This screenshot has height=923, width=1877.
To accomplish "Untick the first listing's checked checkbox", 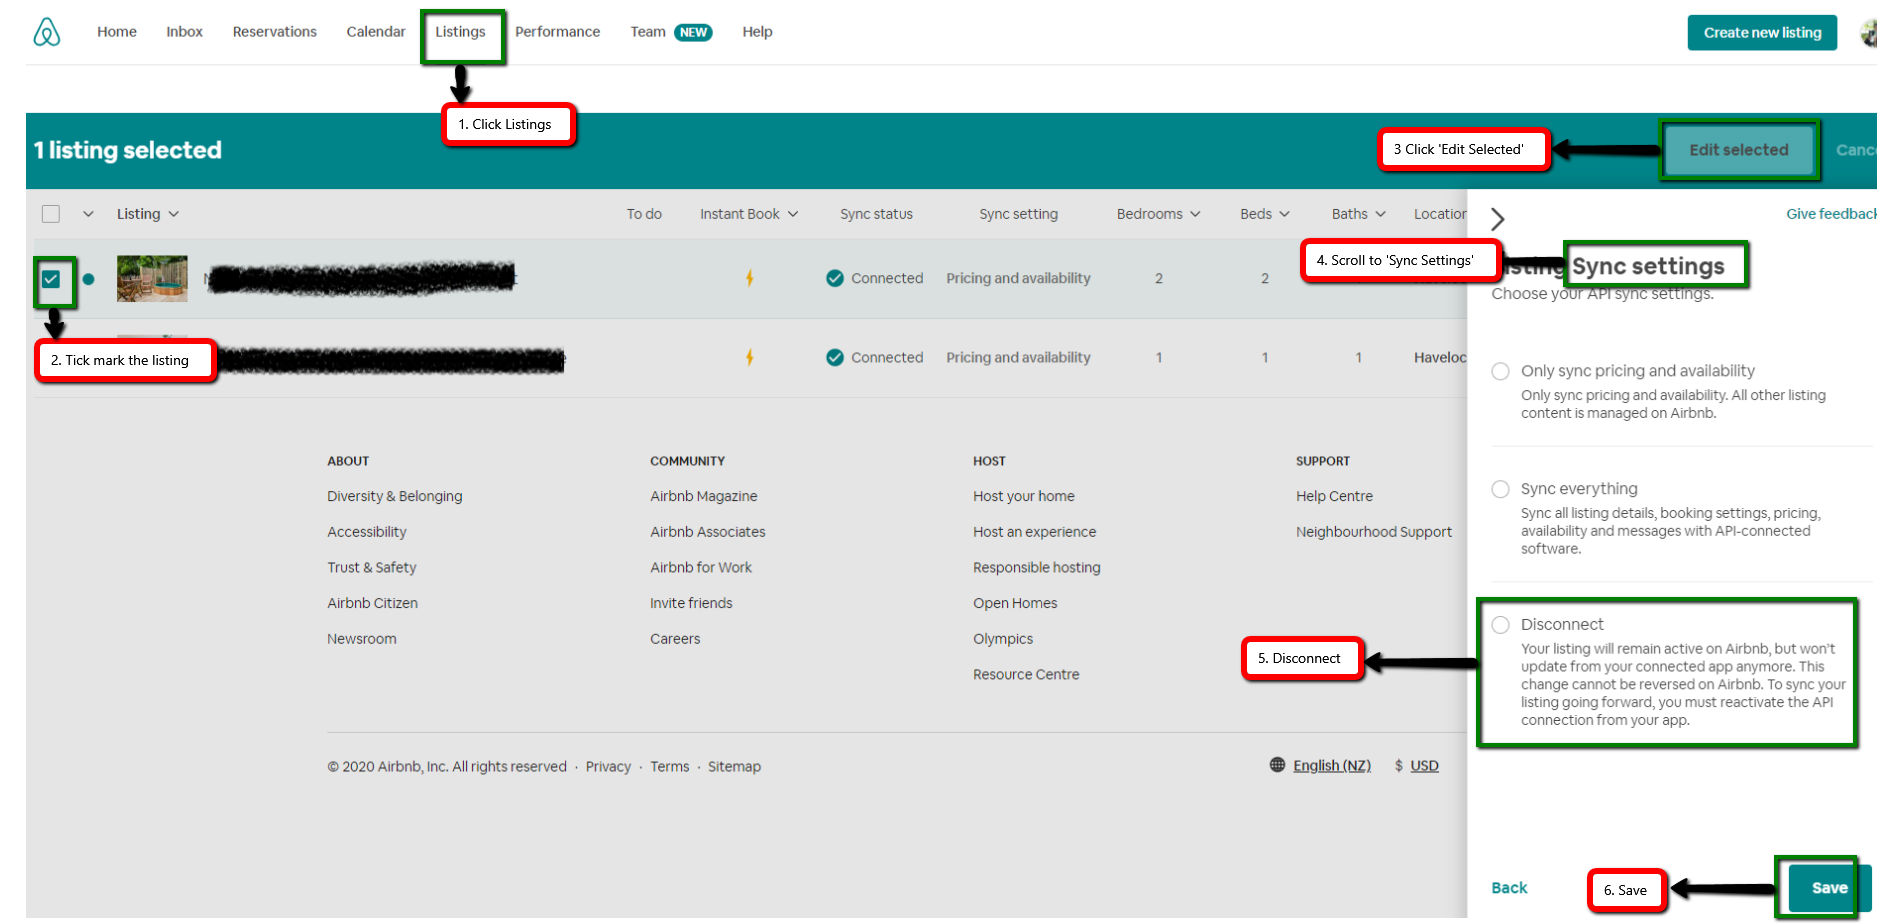I will (x=51, y=279).
